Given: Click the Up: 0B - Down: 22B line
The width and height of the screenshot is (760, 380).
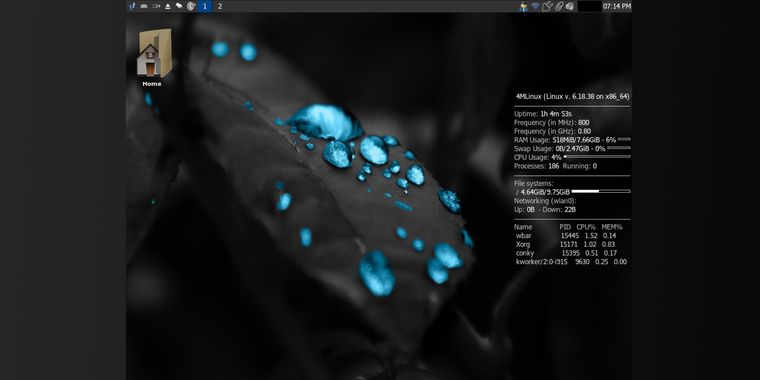Looking at the screenshot, I should point(545,210).
